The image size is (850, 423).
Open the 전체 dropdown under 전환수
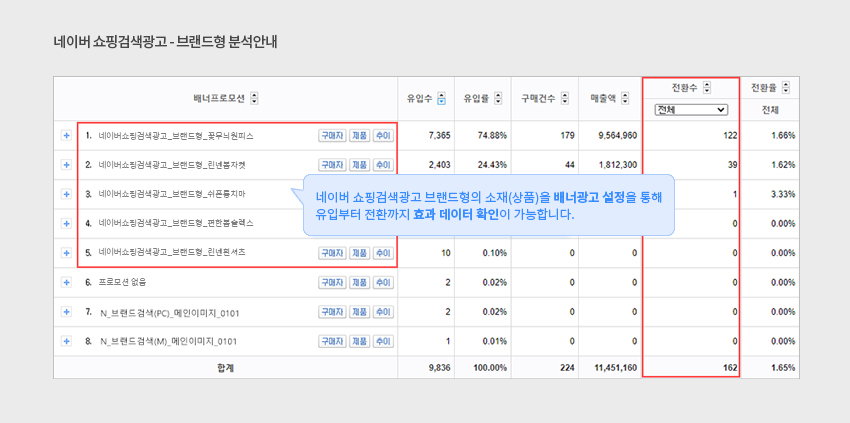[691, 110]
